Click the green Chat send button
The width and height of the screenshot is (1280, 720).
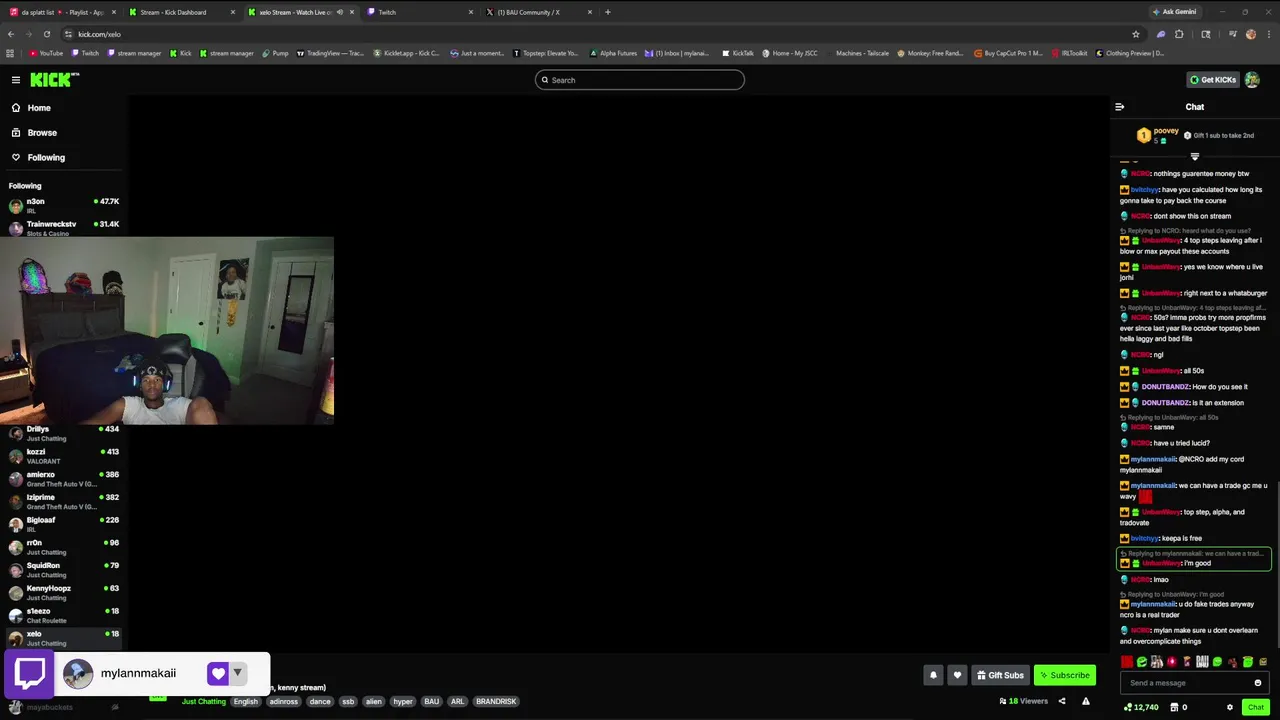point(1256,707)
